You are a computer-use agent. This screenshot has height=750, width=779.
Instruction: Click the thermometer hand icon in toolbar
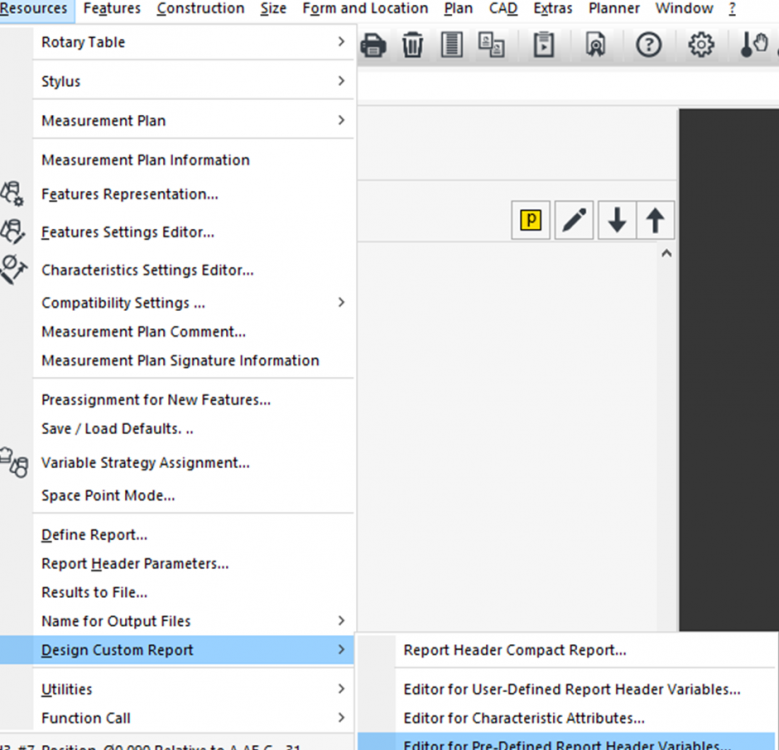pyautogui.click(x=753, y=45)
